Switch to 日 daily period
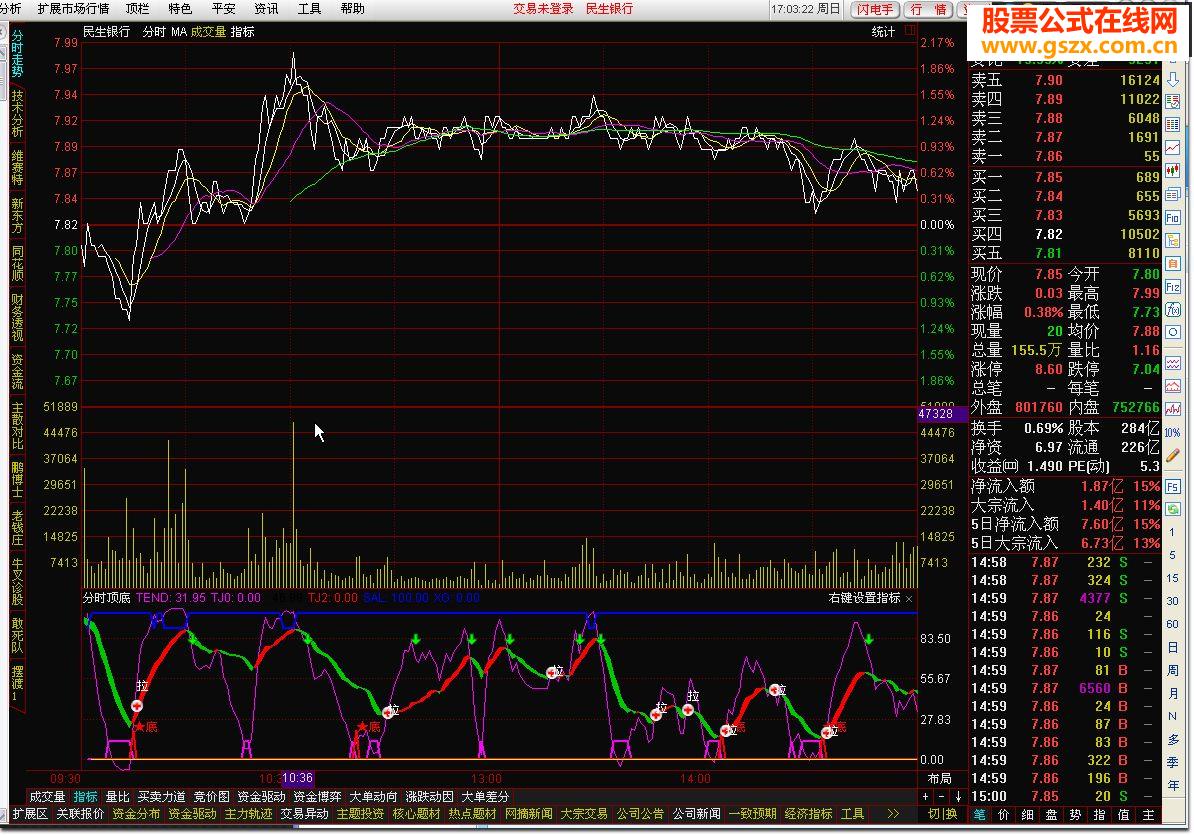 coord(1173,647)
